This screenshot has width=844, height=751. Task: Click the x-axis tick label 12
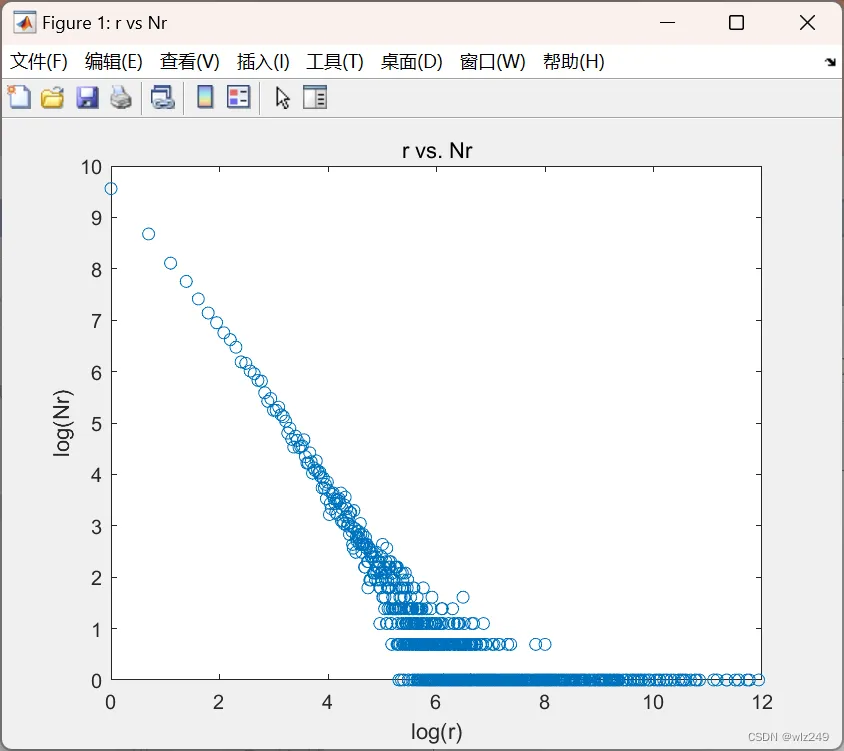click(762, 702)
